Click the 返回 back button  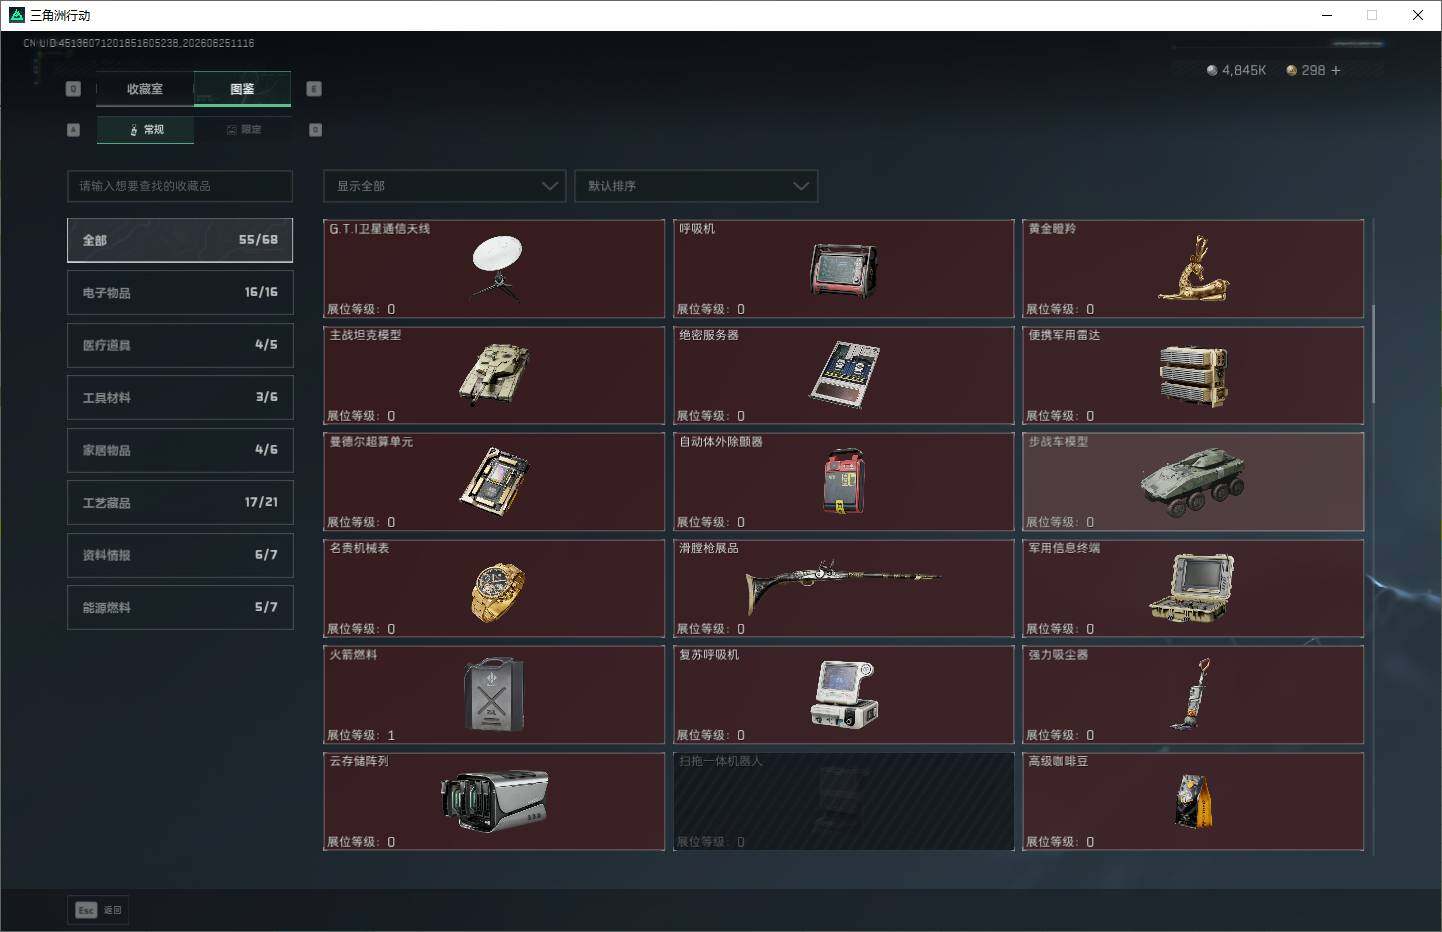pos(98,910)
